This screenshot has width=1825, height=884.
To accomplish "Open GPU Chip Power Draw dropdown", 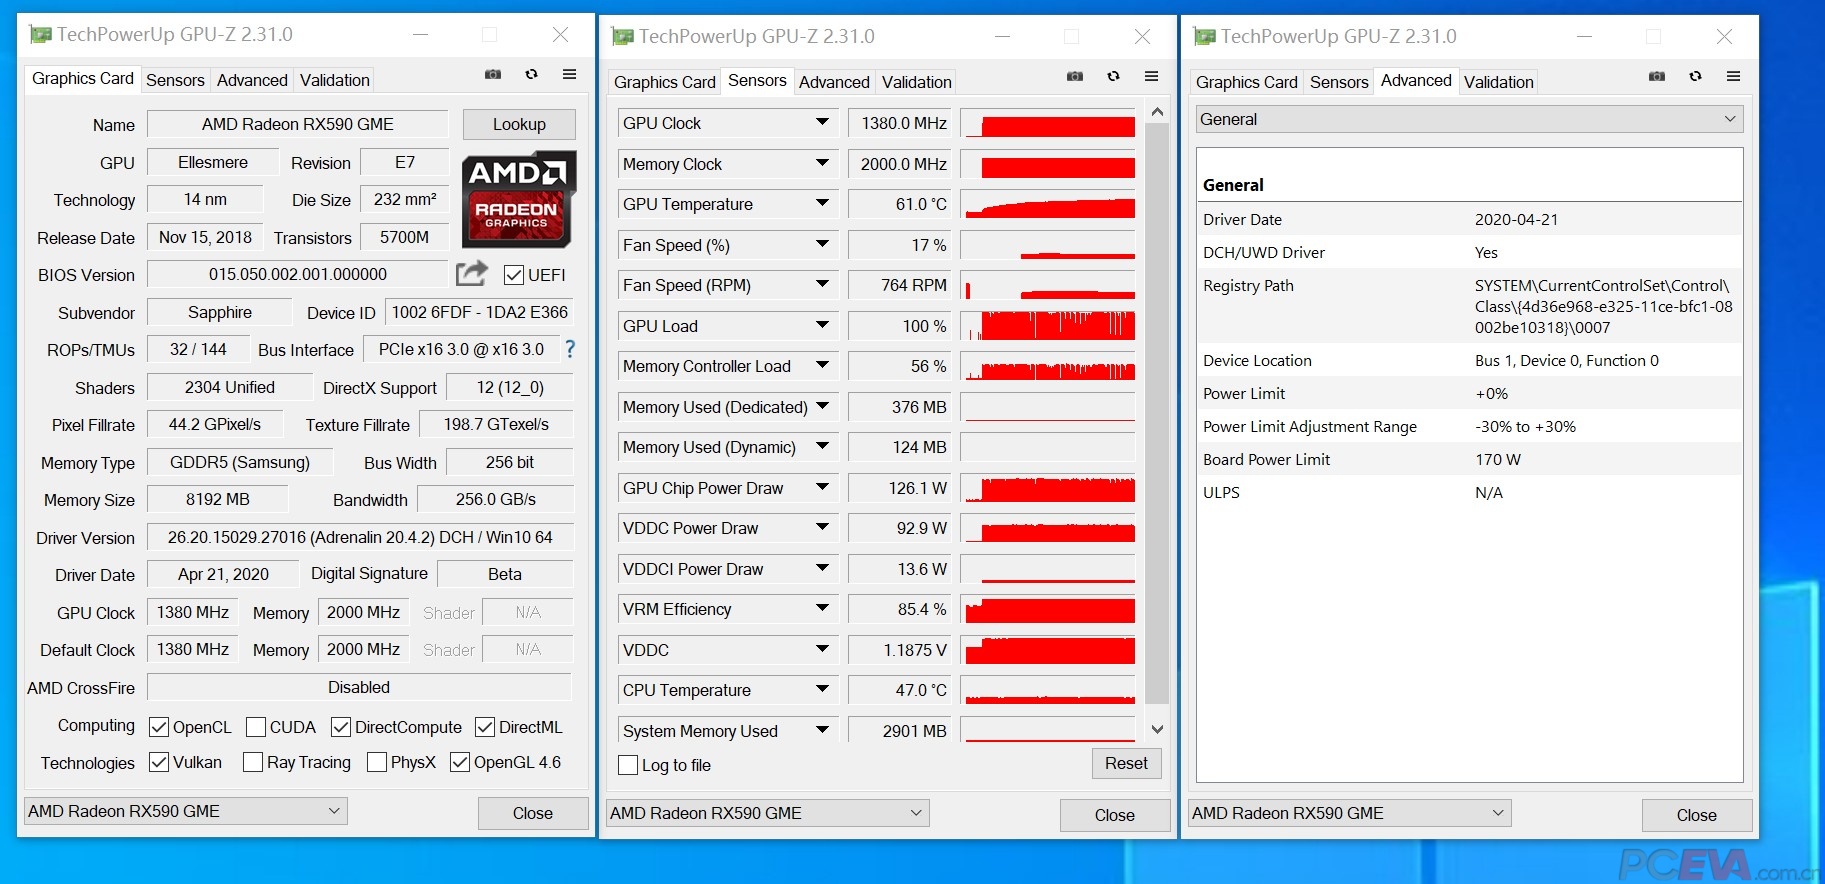I will click(x=822, y=488).
